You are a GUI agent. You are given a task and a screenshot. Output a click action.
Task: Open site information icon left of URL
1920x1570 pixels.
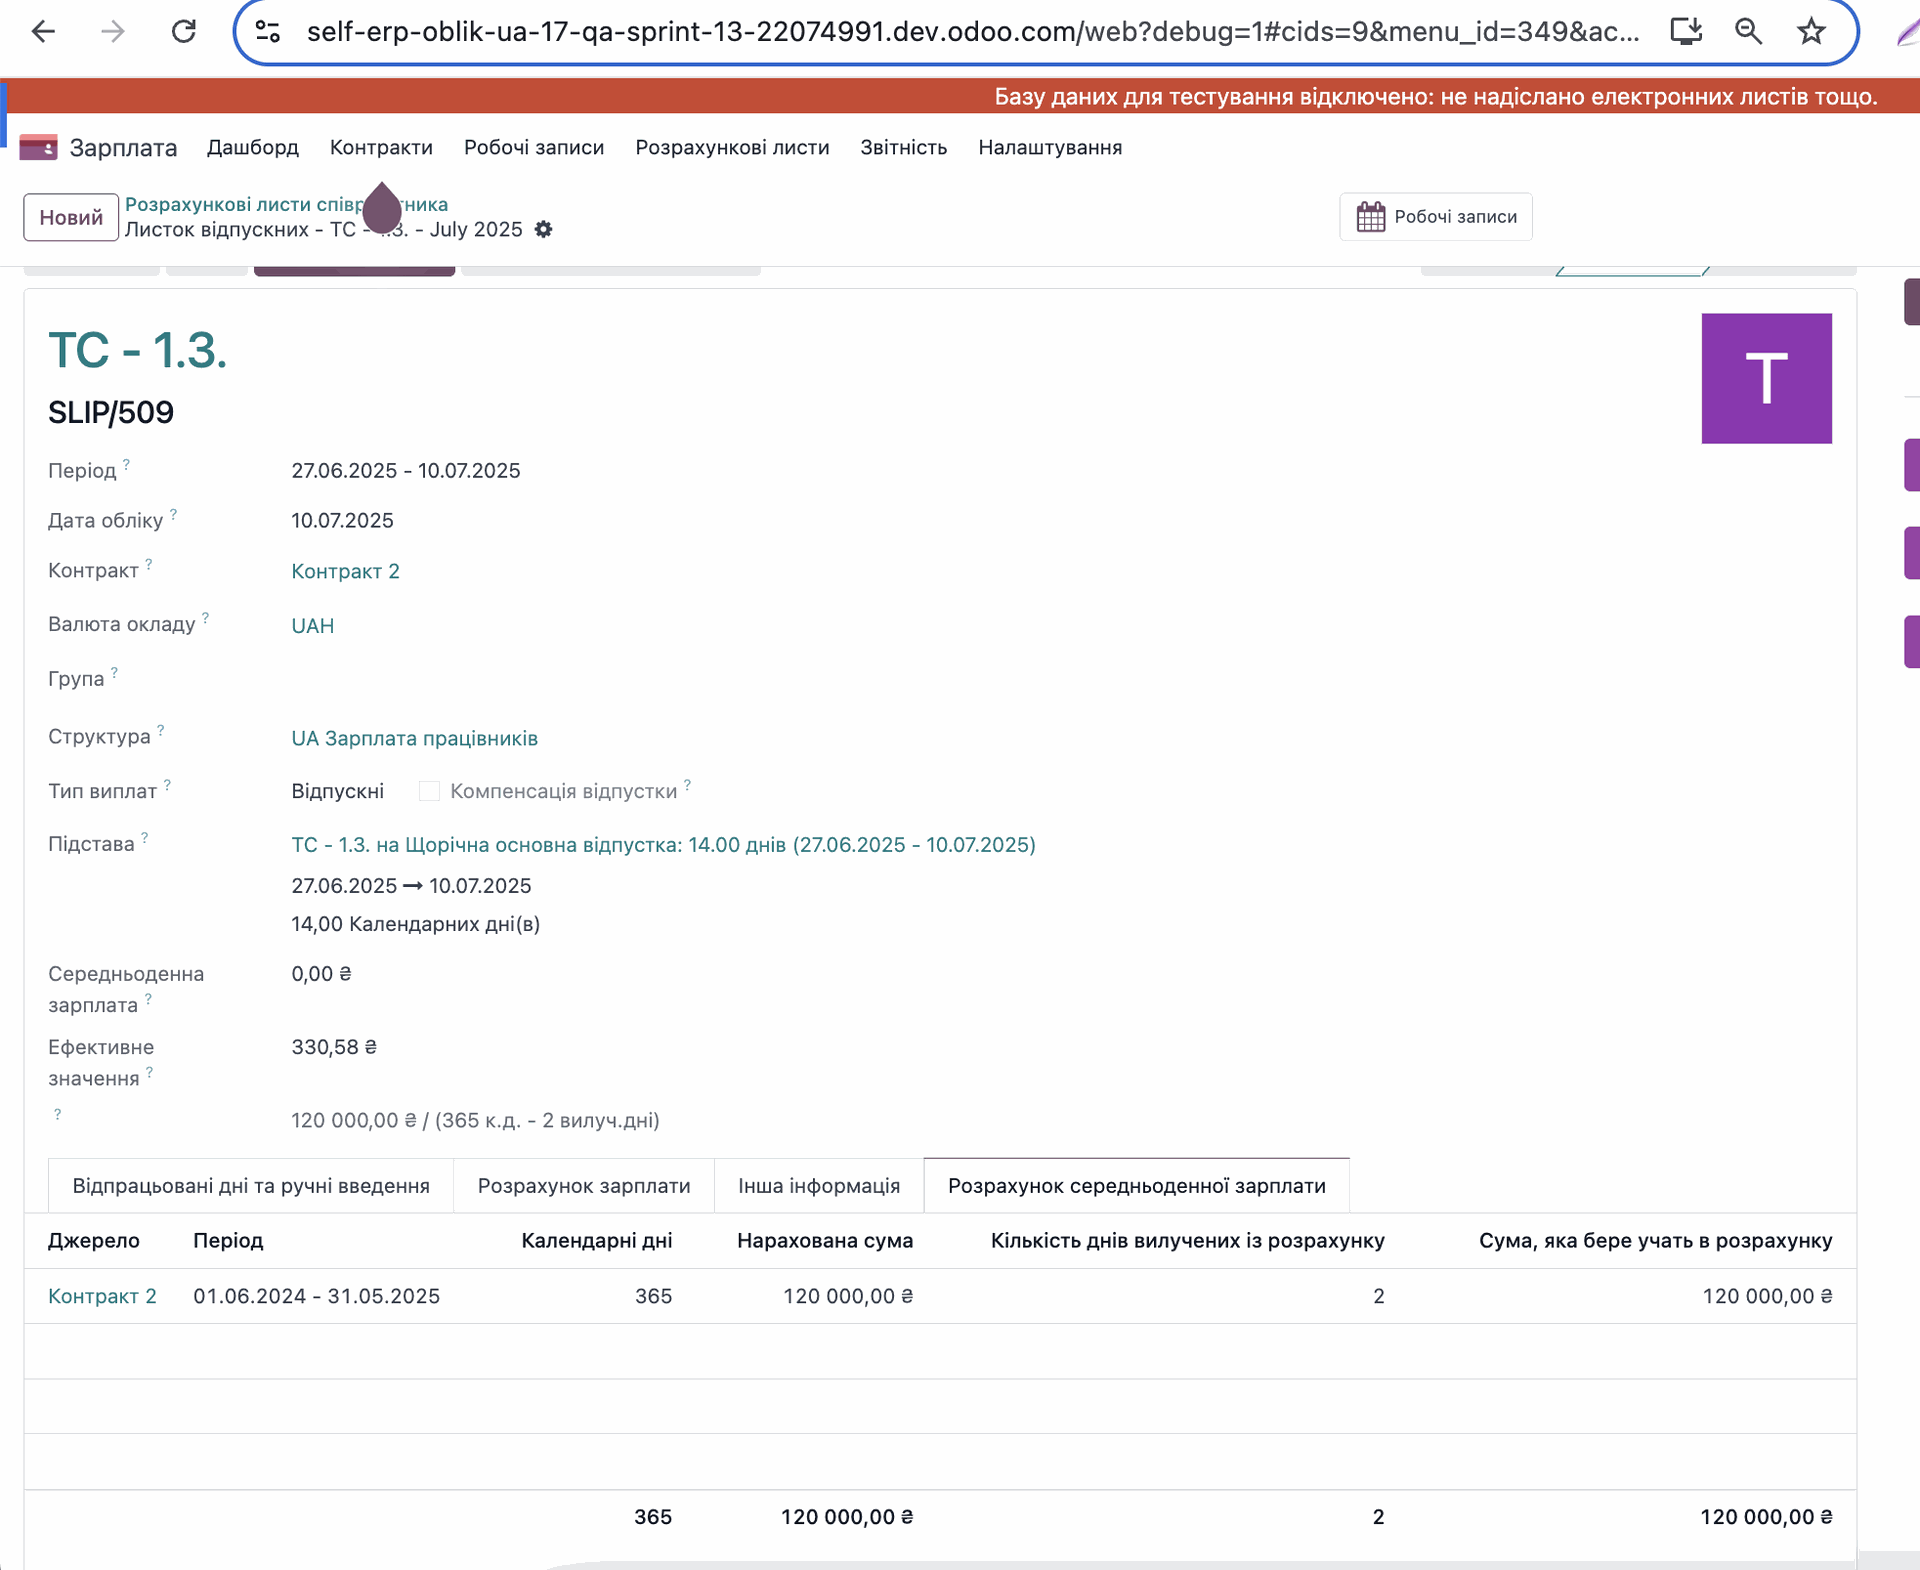point(267,32)
